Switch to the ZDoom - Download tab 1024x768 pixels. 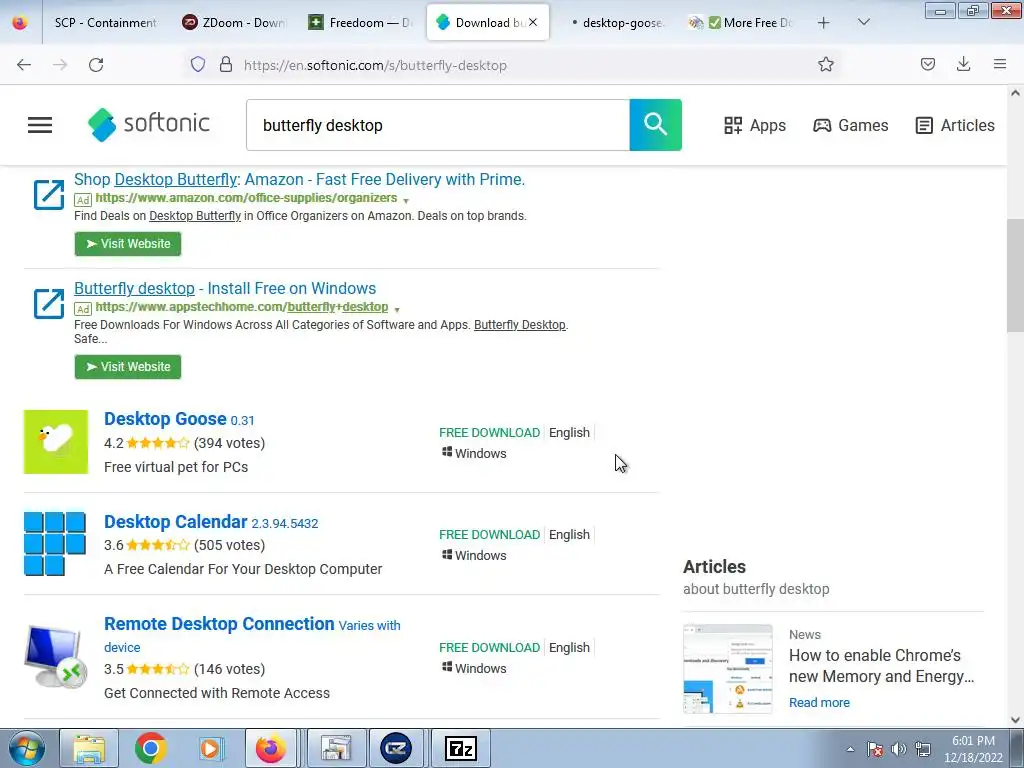tap(234, 23)
